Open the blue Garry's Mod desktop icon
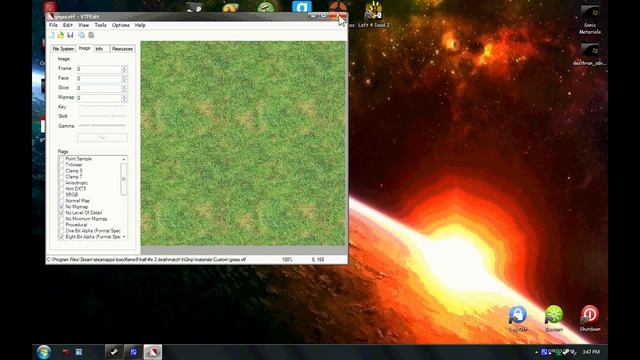The width and height of the screenshot is (640, 360). click(302, 7)
